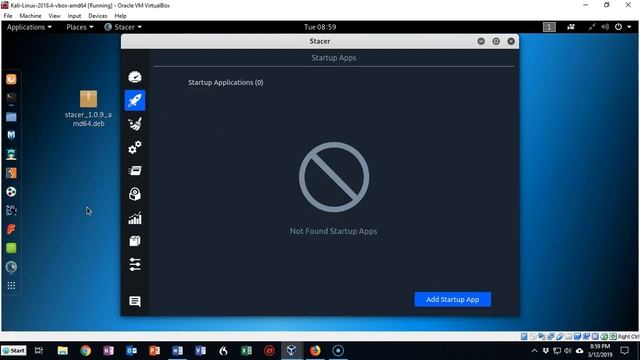
Task: Open Stacer Dashboard speedometer icon
Action: tap(135, 77)
